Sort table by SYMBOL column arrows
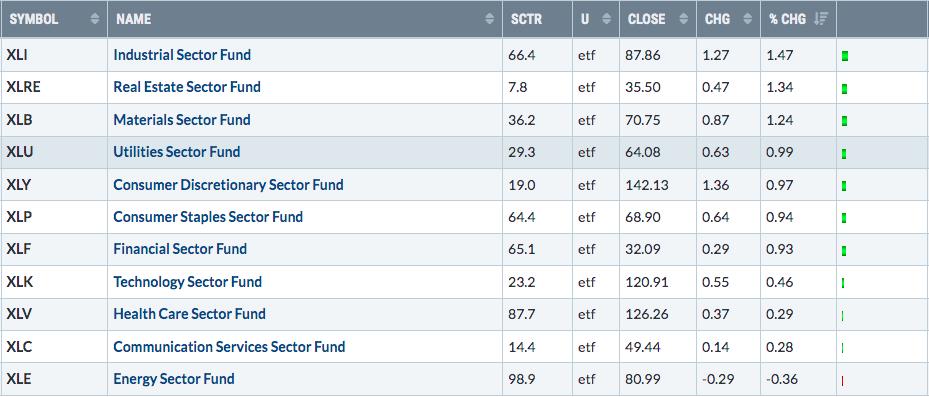 [x=95, y=19]
